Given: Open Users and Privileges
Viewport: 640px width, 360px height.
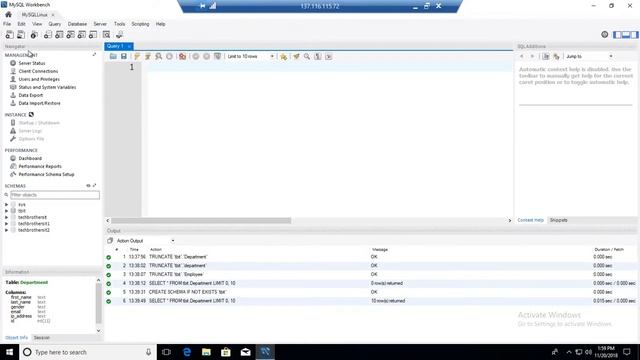Looking at the screenshot, I should [x=39, y=79].
